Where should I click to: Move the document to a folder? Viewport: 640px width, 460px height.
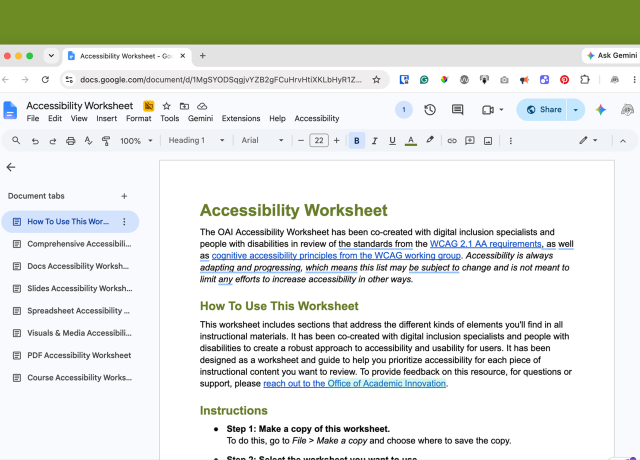coord(184,106)
